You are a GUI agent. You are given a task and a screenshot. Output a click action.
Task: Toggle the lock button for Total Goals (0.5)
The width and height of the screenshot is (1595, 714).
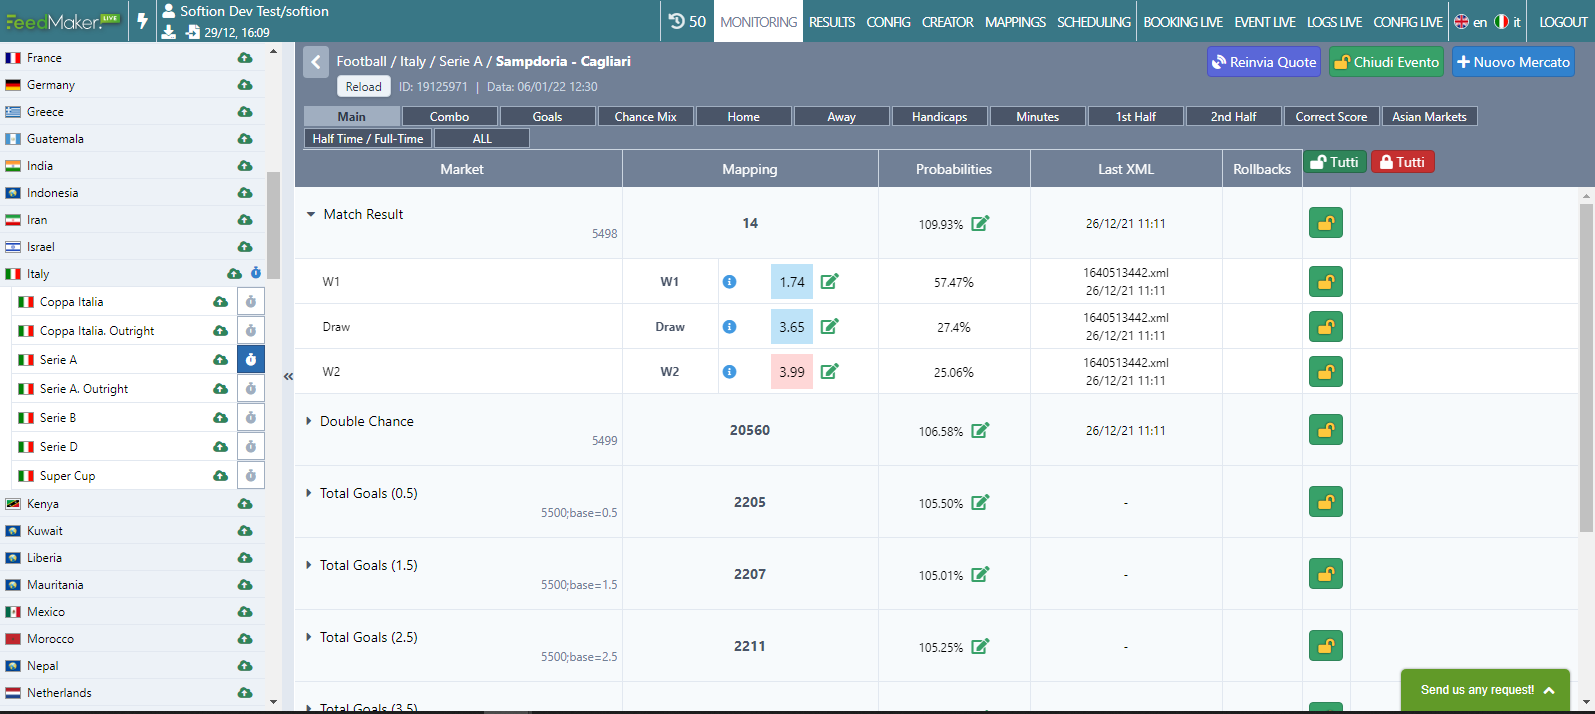click(x=1326, y=502)
